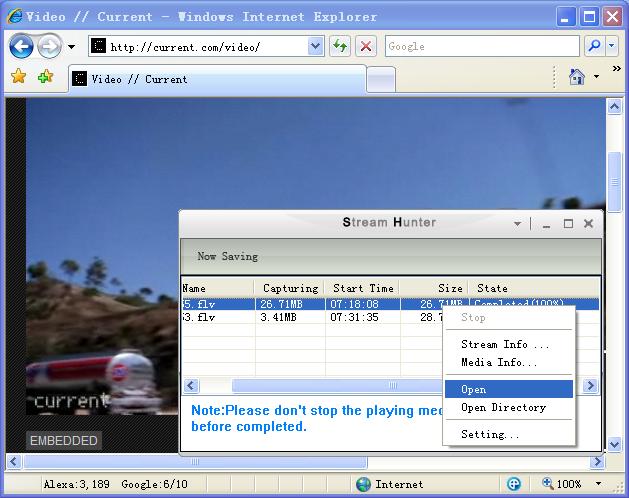The height and width of the screenshot is (498, 629).
Task: Open the recent pages dropdown arrow
Action: pos(71,47)
